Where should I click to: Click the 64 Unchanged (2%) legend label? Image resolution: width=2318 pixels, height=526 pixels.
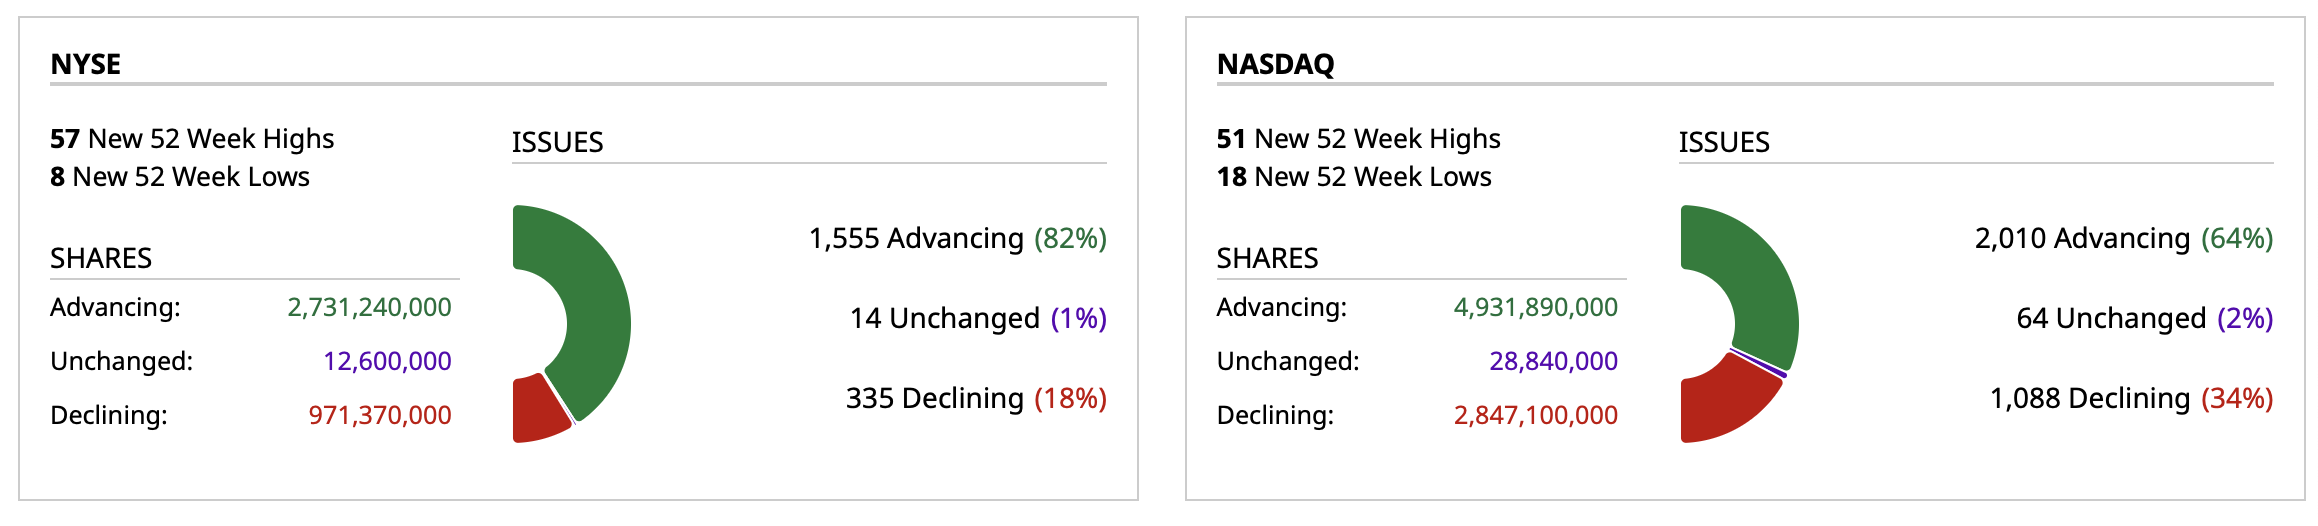point(2145,318)
